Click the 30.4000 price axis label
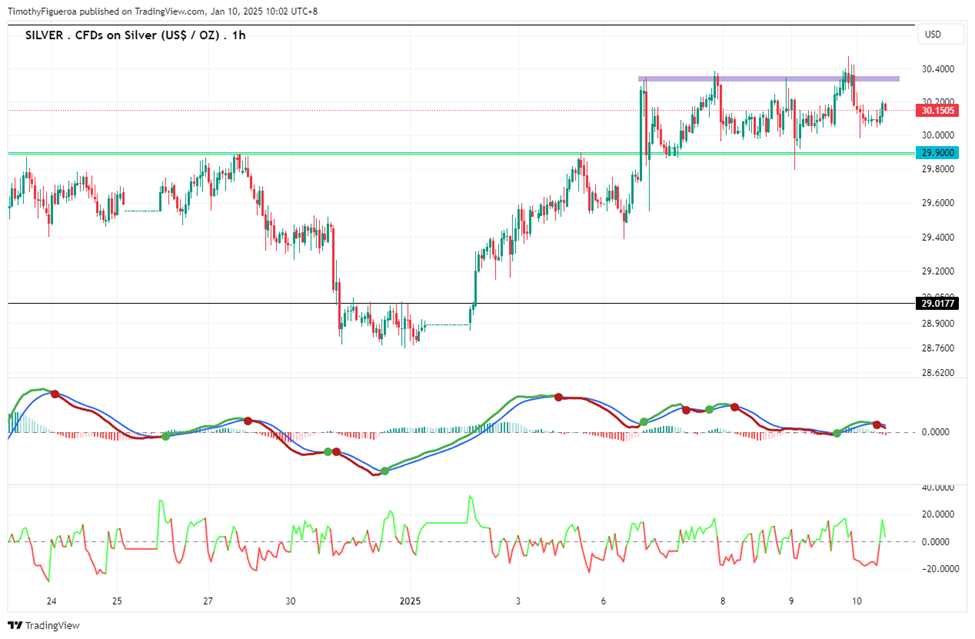 click(x=938, y=69)
